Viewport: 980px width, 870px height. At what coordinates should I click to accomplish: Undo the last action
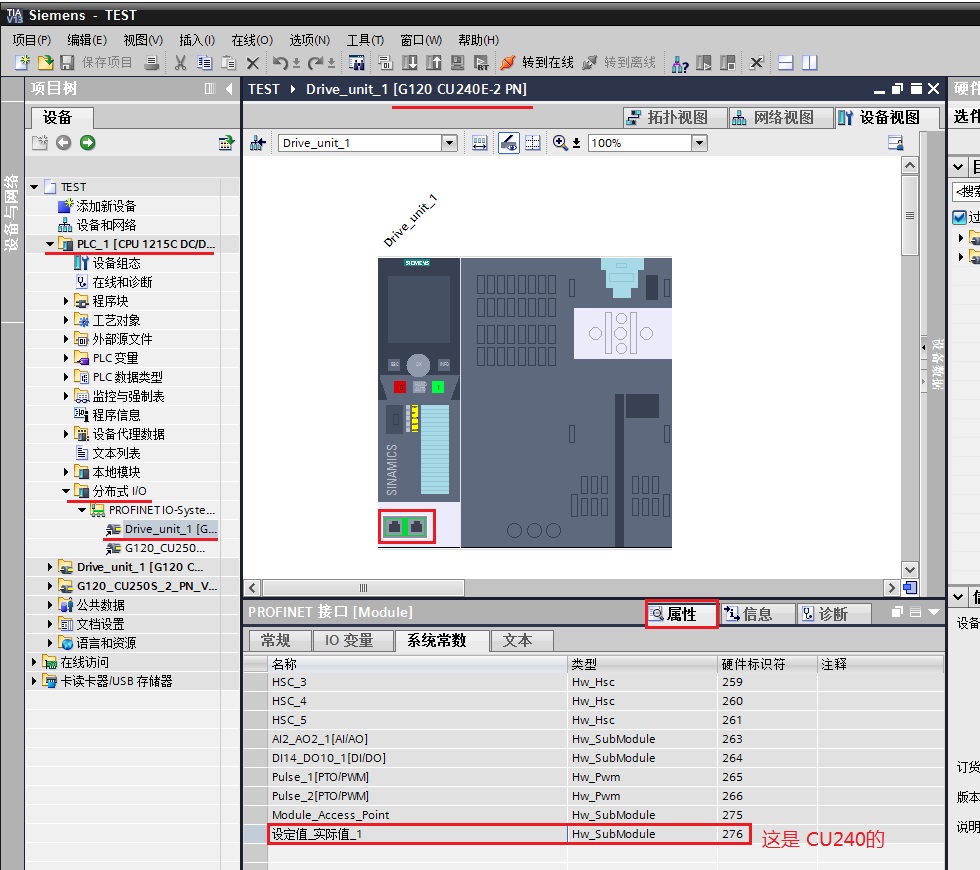[x=281, y=62]
